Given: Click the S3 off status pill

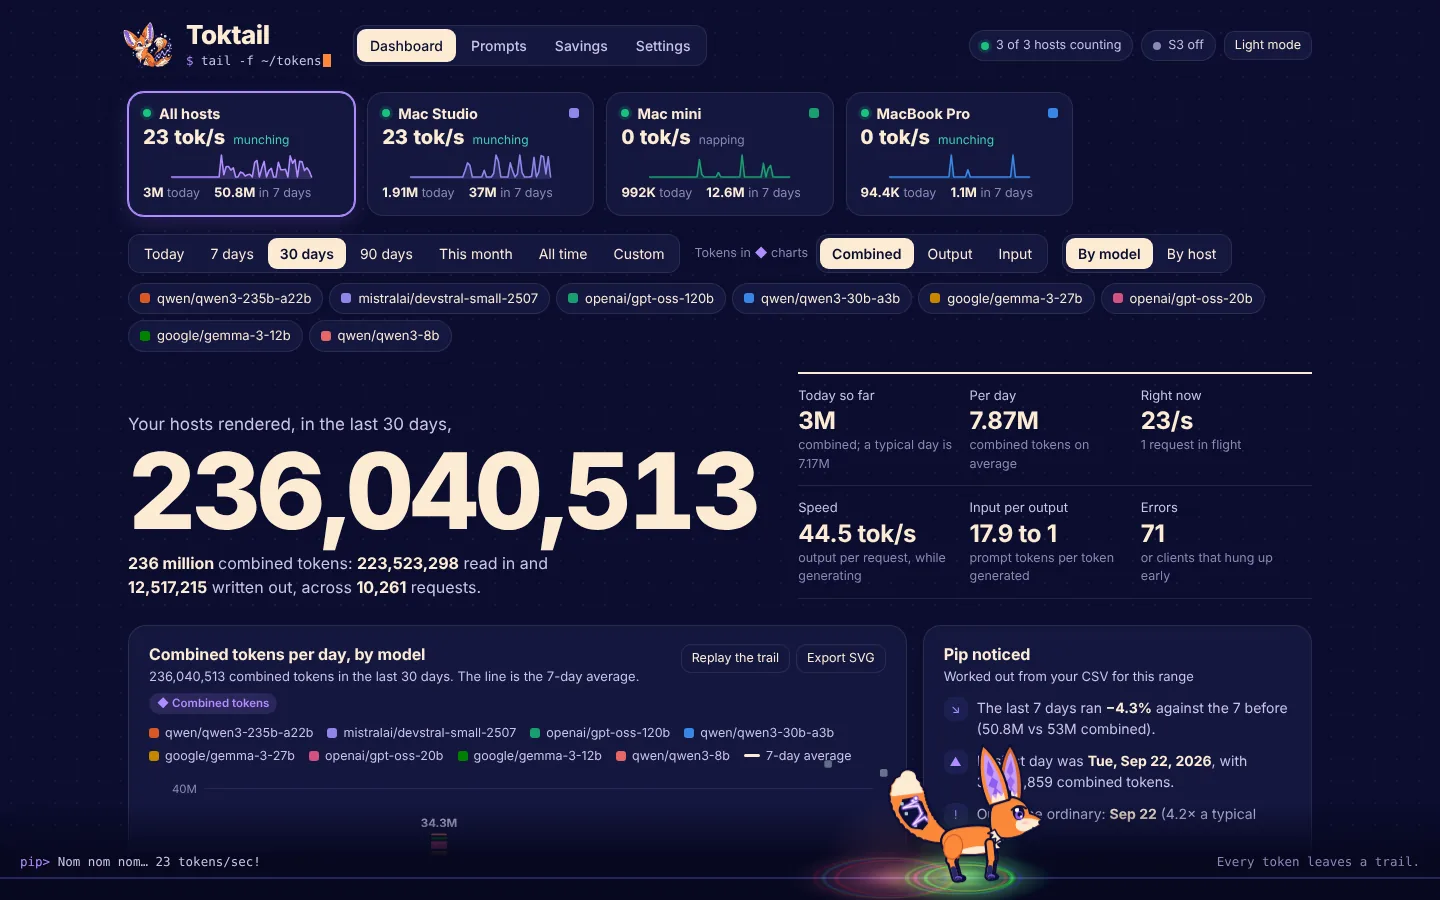Looking at the screenshot, I should [1178, 45].
